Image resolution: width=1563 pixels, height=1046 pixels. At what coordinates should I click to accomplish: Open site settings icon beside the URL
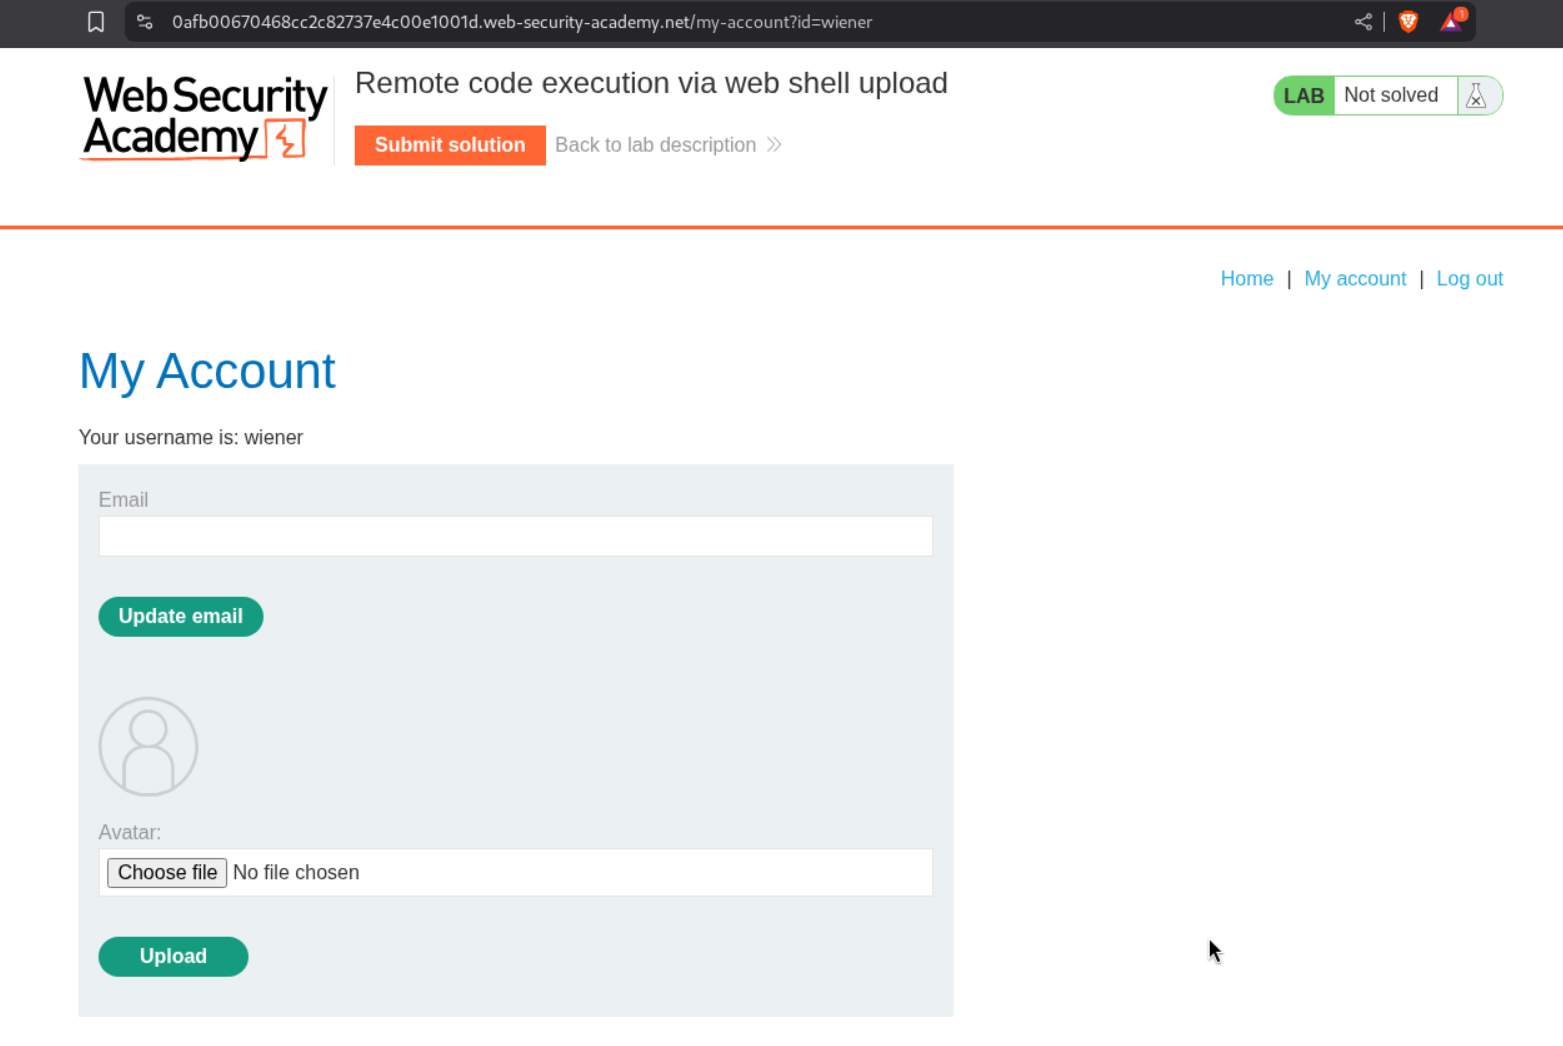(145, 22)
